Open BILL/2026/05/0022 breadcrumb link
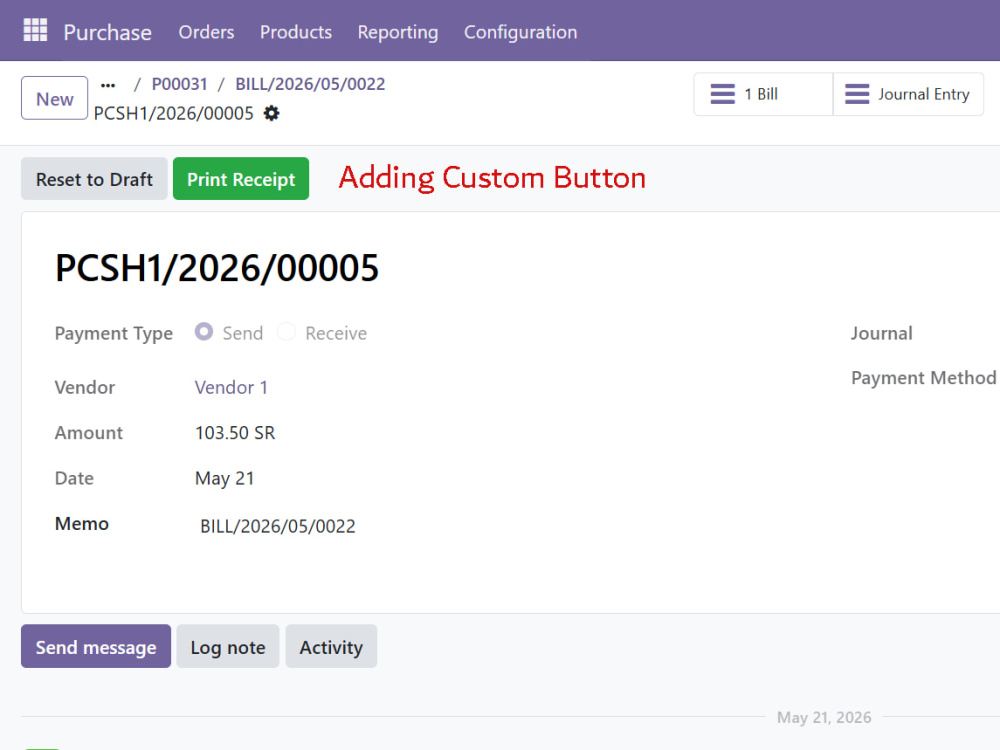 pyautogui.click(x=310, y=84)
